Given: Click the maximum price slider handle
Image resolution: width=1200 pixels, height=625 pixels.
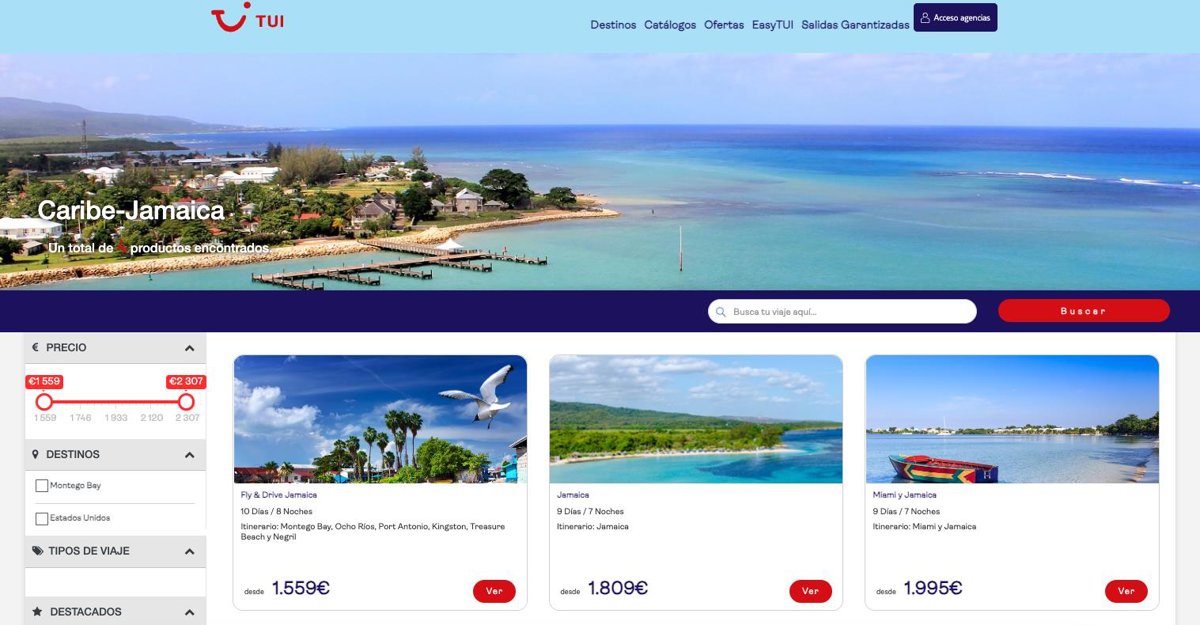Looking at the screenshot, I should [186, 401].
